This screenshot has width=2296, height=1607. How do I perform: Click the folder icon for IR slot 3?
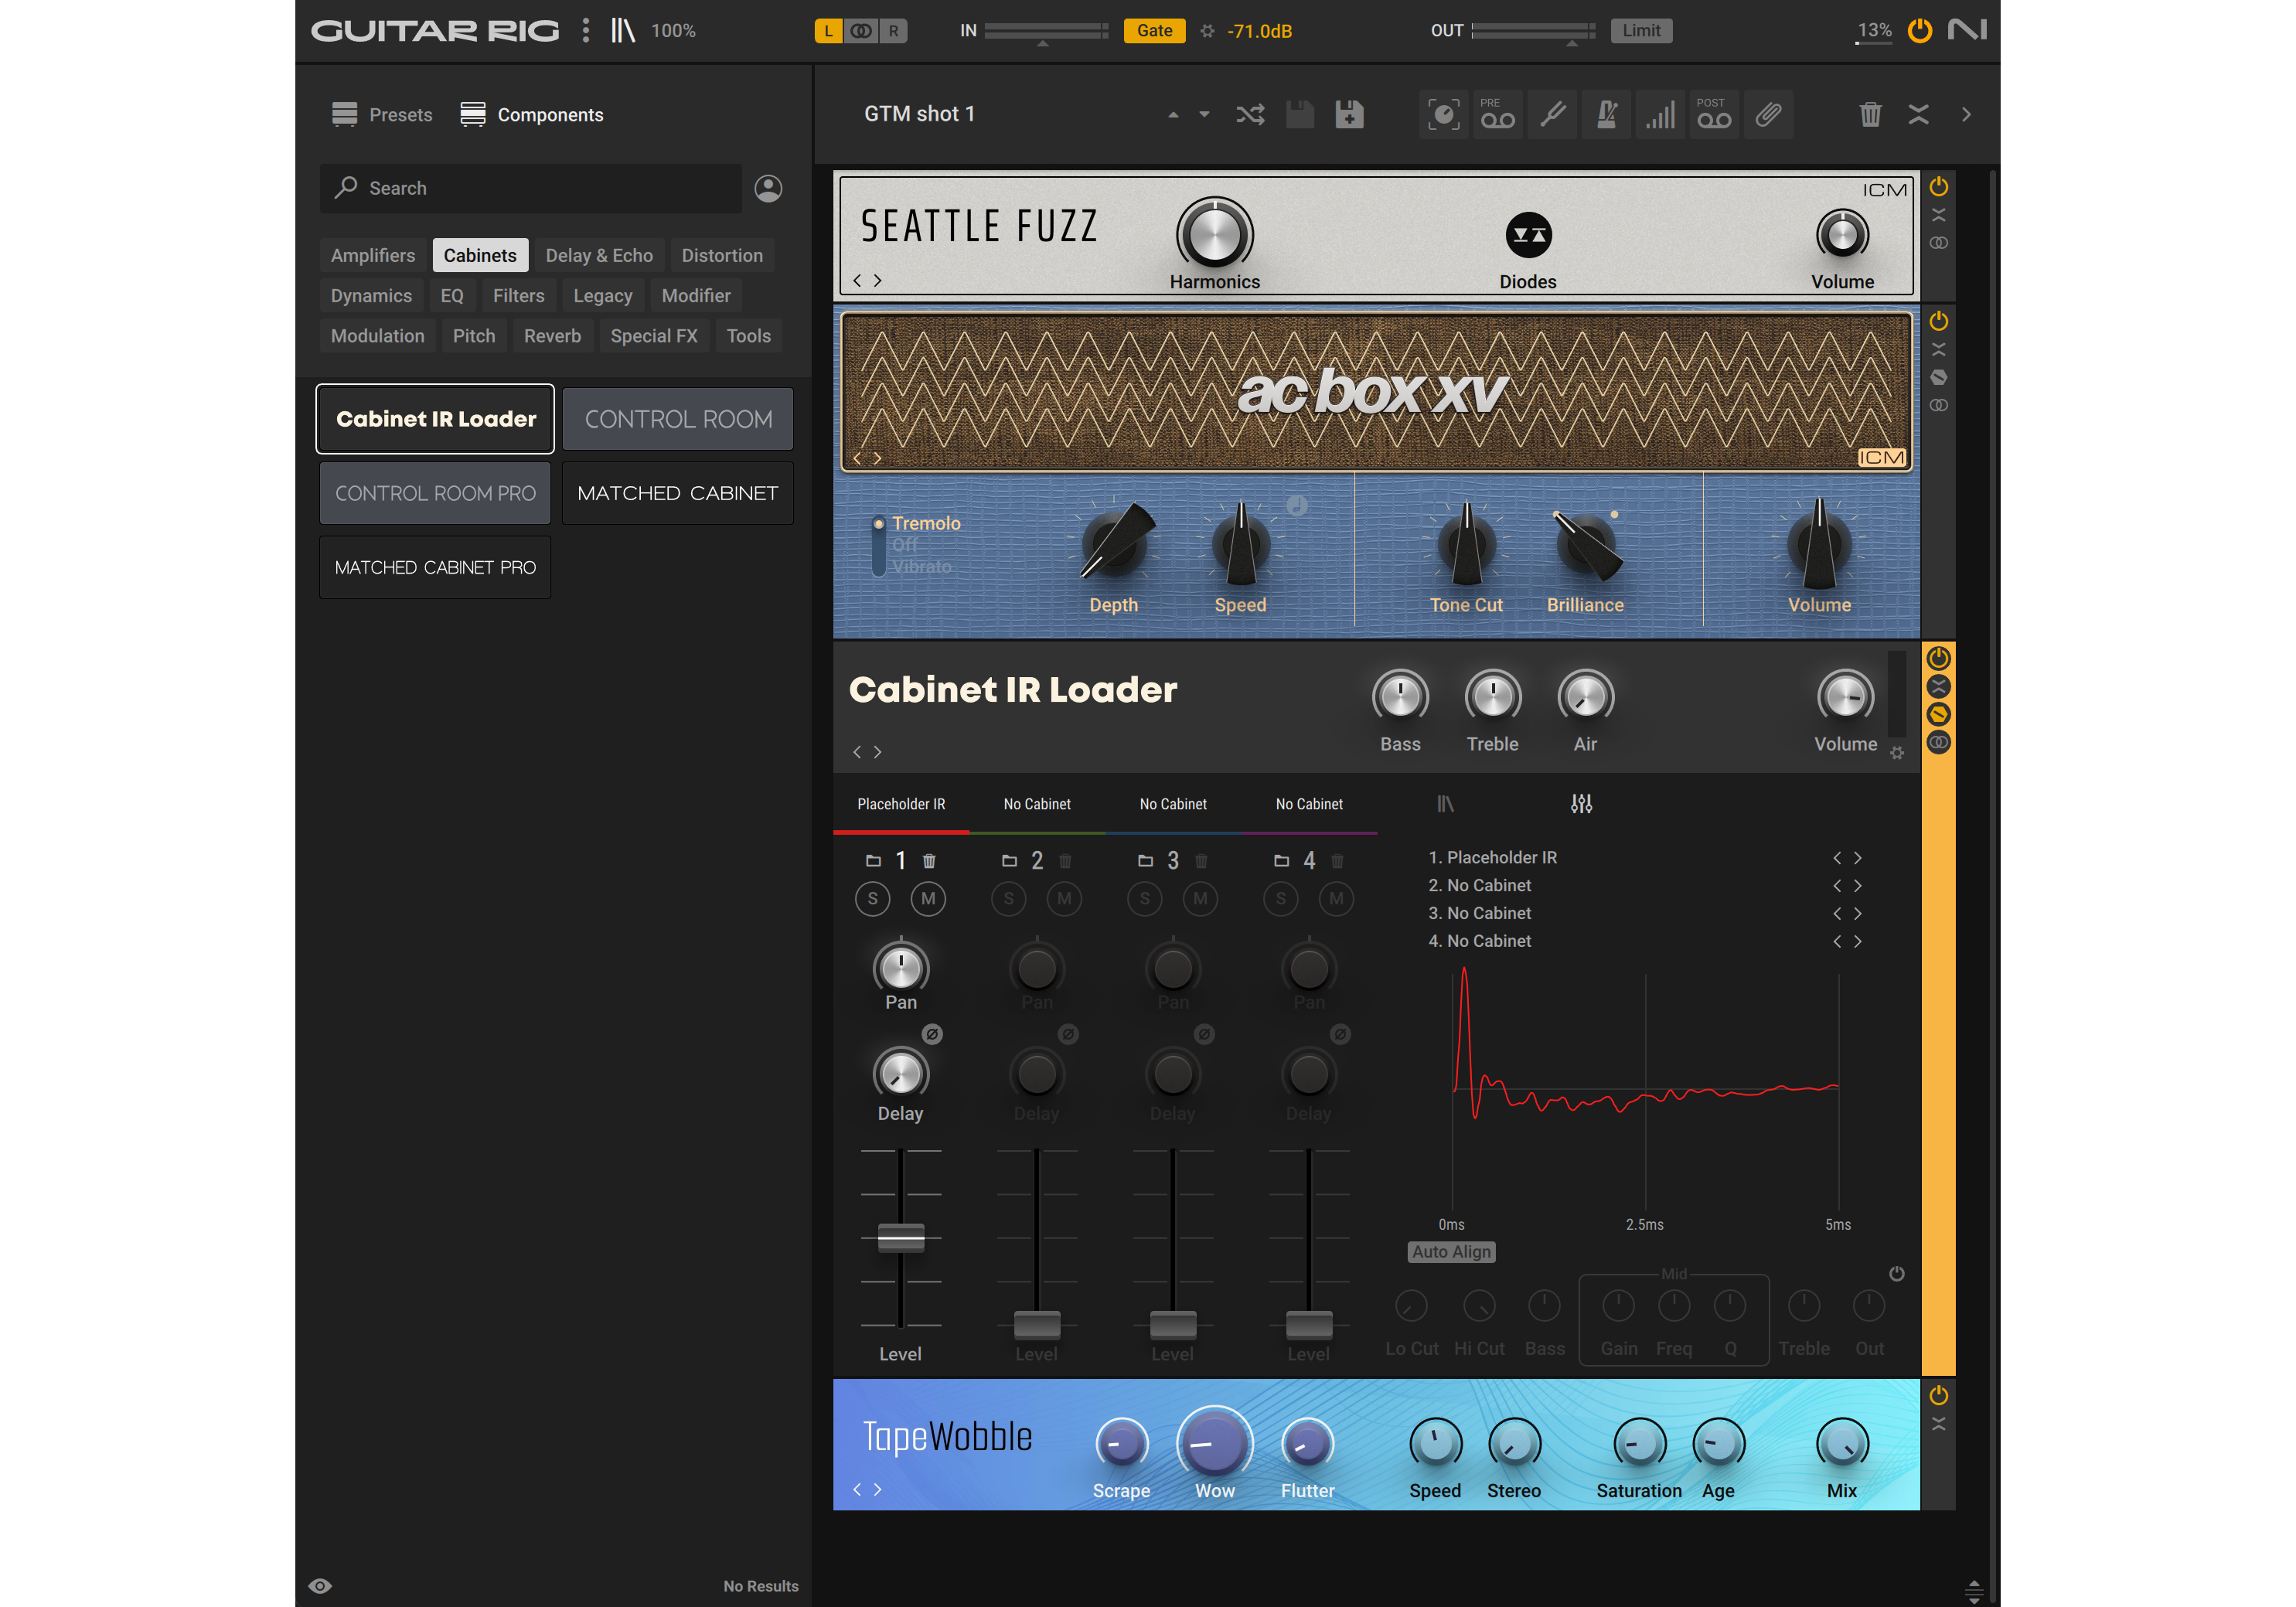[x=1145, y=860]
